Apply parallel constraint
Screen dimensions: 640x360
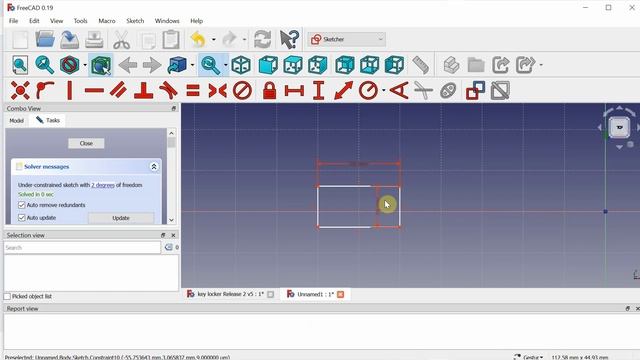click(x=119, y=90)
